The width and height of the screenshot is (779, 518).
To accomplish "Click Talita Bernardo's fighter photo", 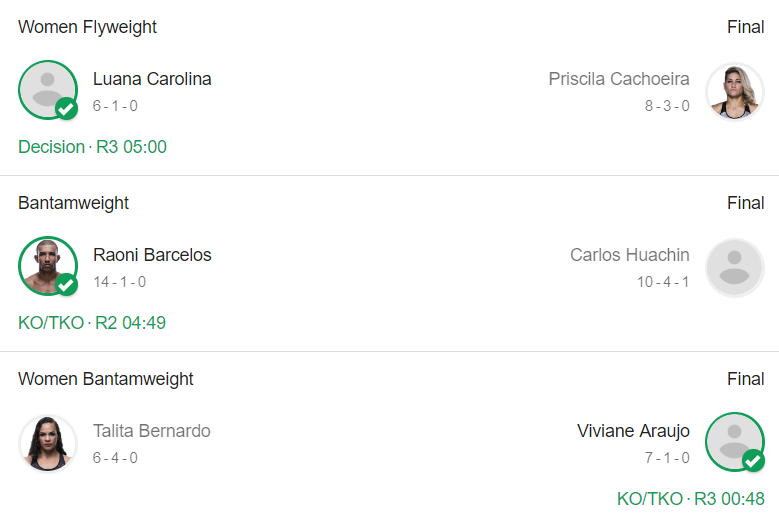I will tap(47, 442).
